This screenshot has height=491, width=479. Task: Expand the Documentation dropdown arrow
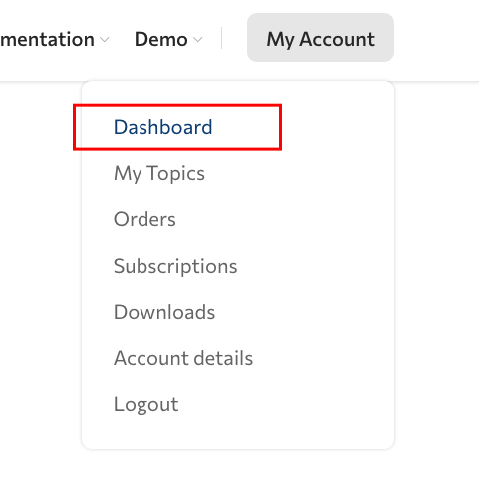point(105,40)
